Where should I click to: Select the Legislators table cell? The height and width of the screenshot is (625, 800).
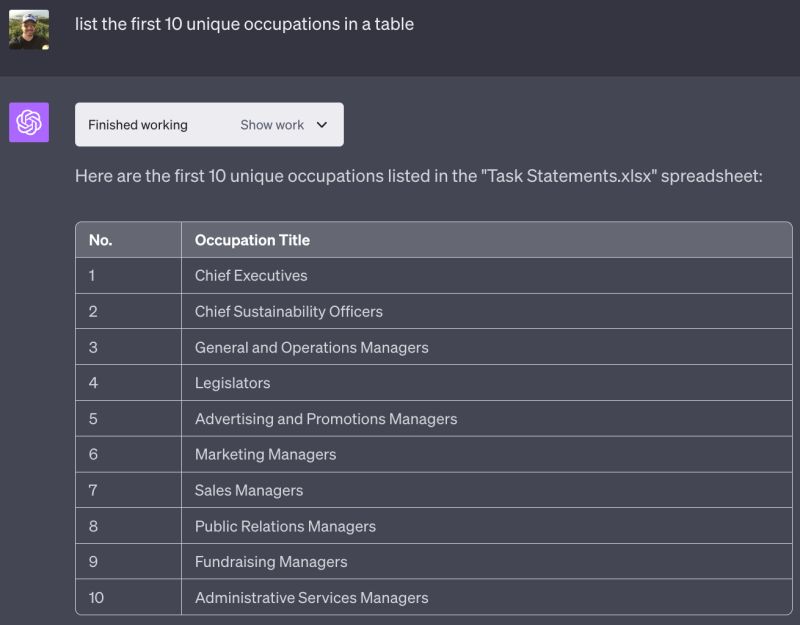click(x=232, y=383)
